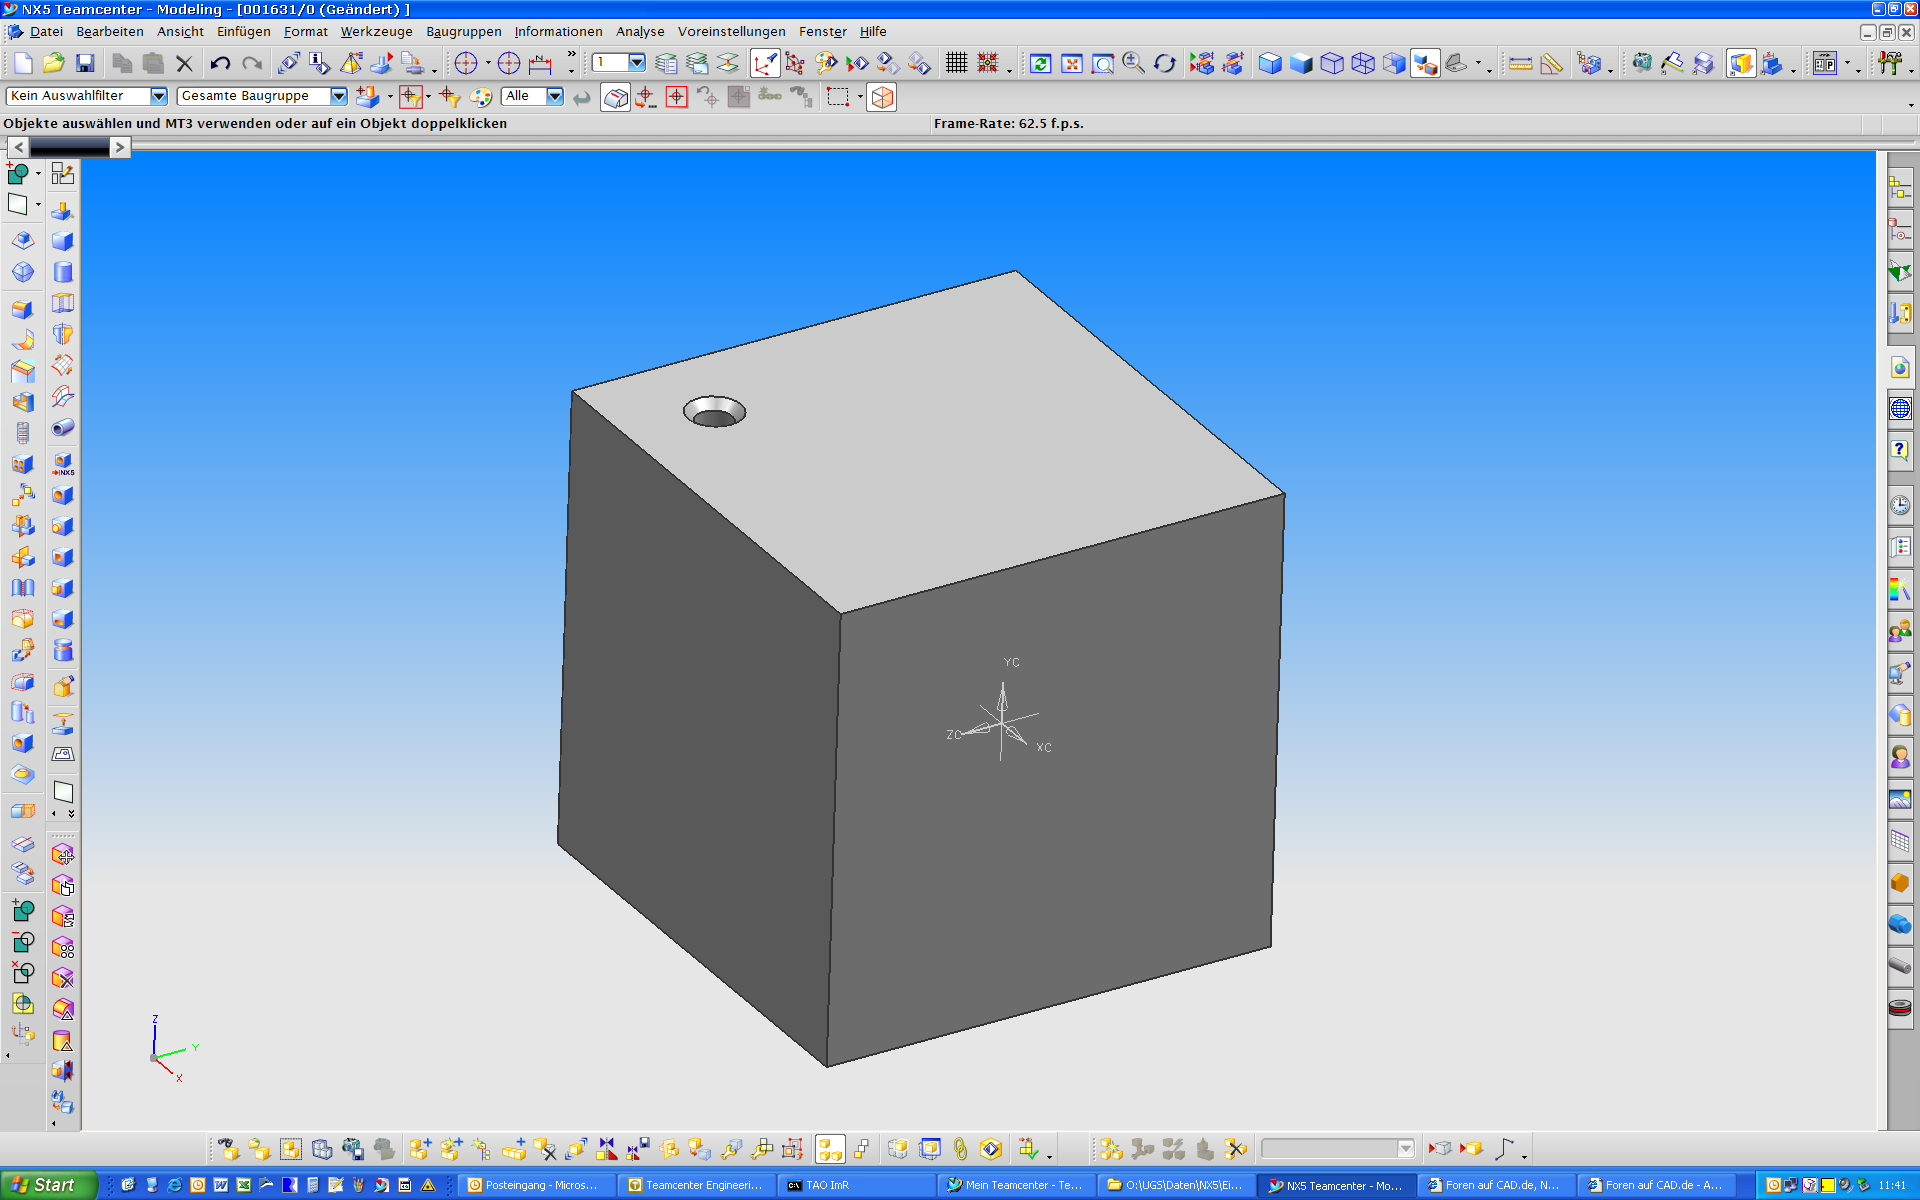Activate the Rotate view tool
The width and height of the screenshot is (1920, 1200).
point(1164,64)
